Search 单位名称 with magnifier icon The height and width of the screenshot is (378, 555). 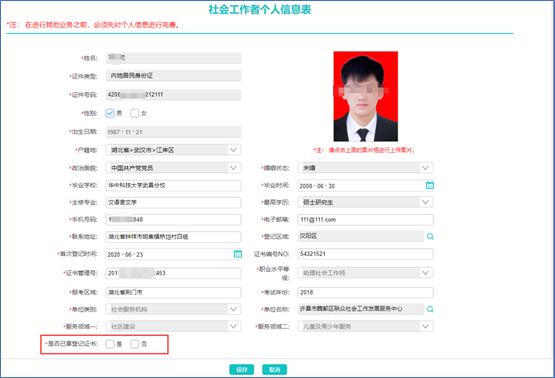(430, 309)
